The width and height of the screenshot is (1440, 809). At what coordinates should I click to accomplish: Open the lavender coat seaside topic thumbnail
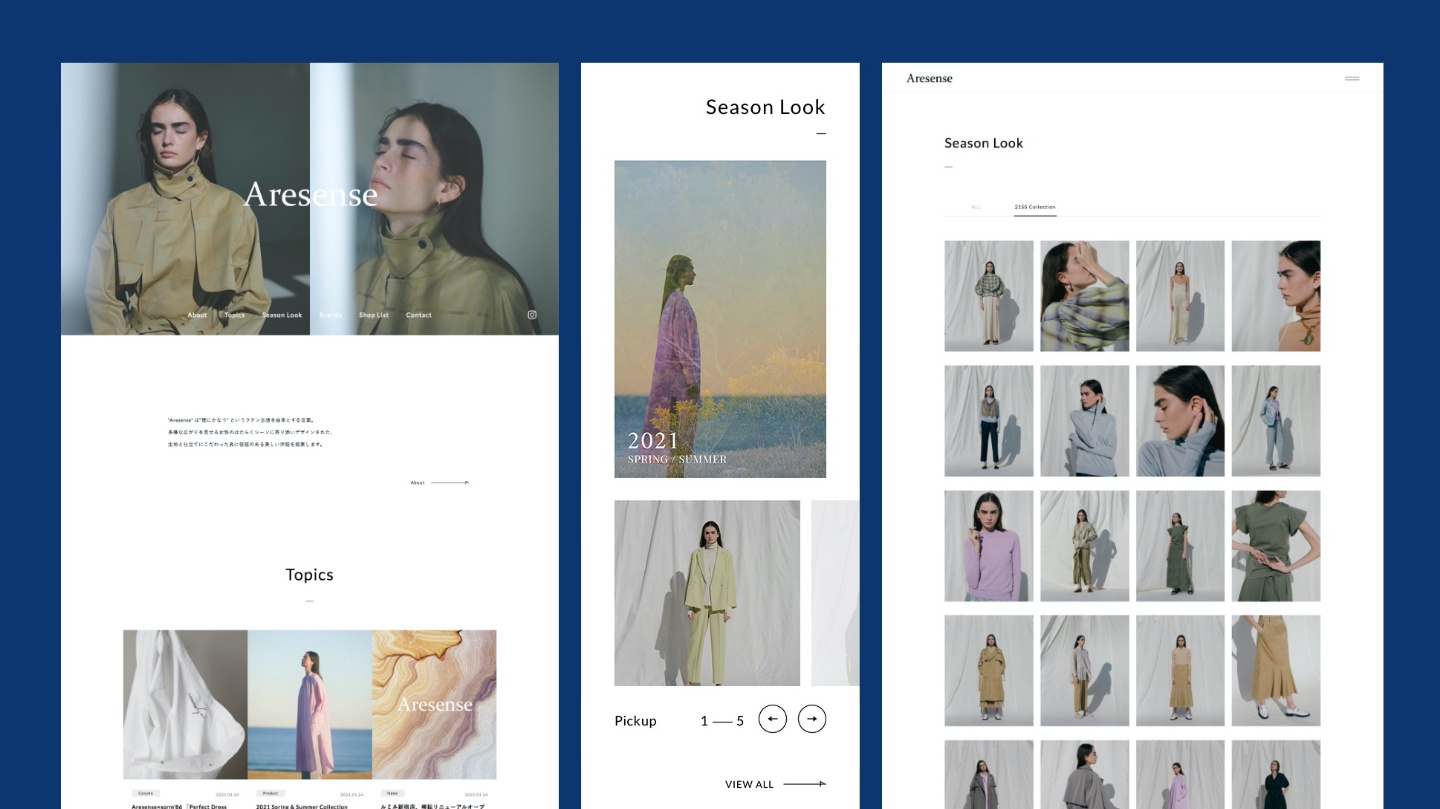click(310, 704)
